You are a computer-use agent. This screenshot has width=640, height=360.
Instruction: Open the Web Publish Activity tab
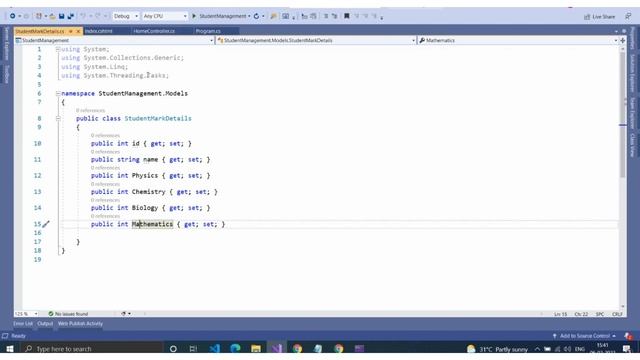pyautogui.click(x=80, y=324)
